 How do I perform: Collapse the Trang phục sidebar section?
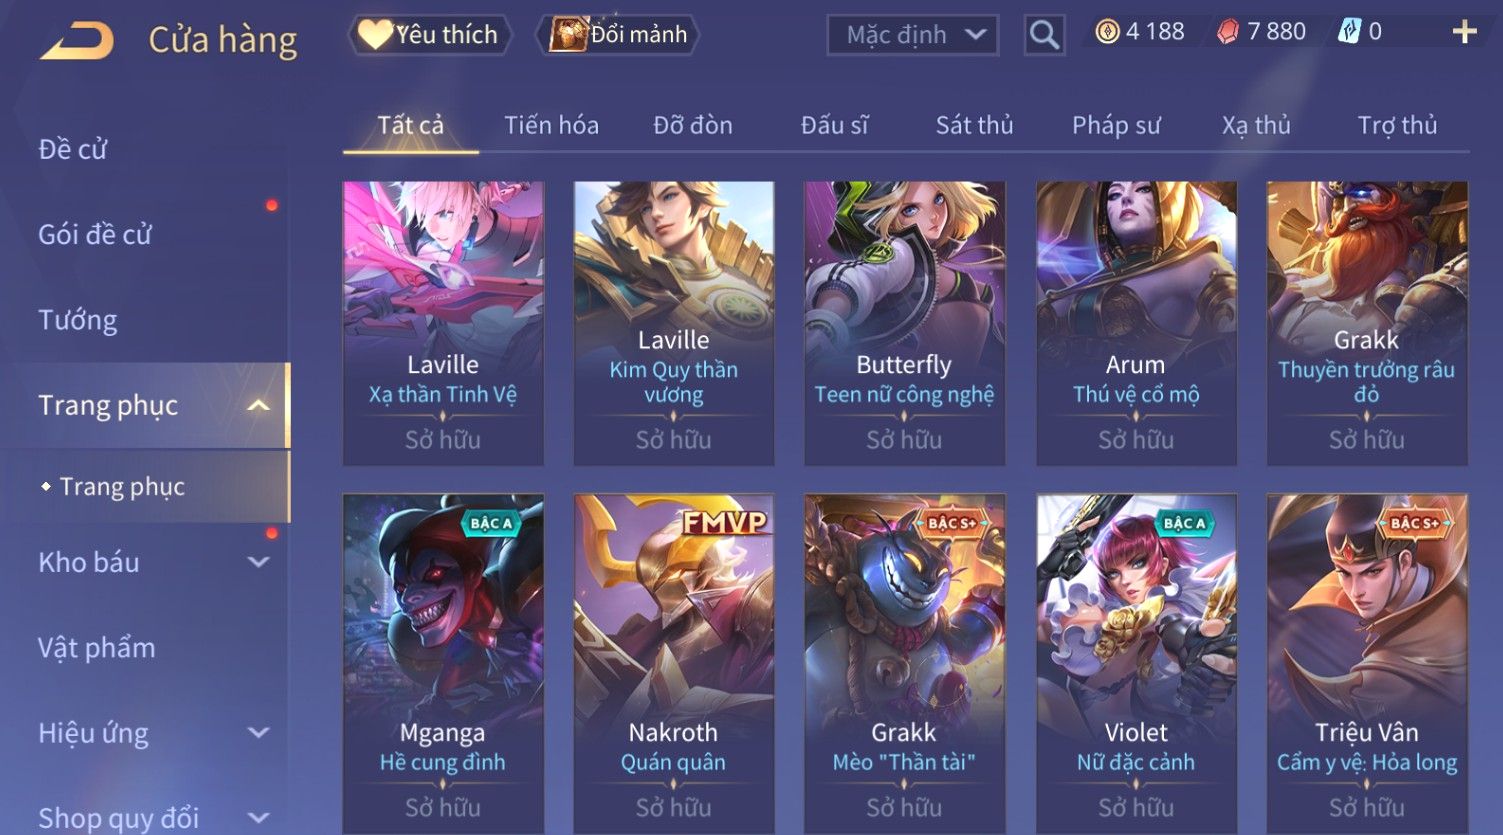[x=258, y=405]
